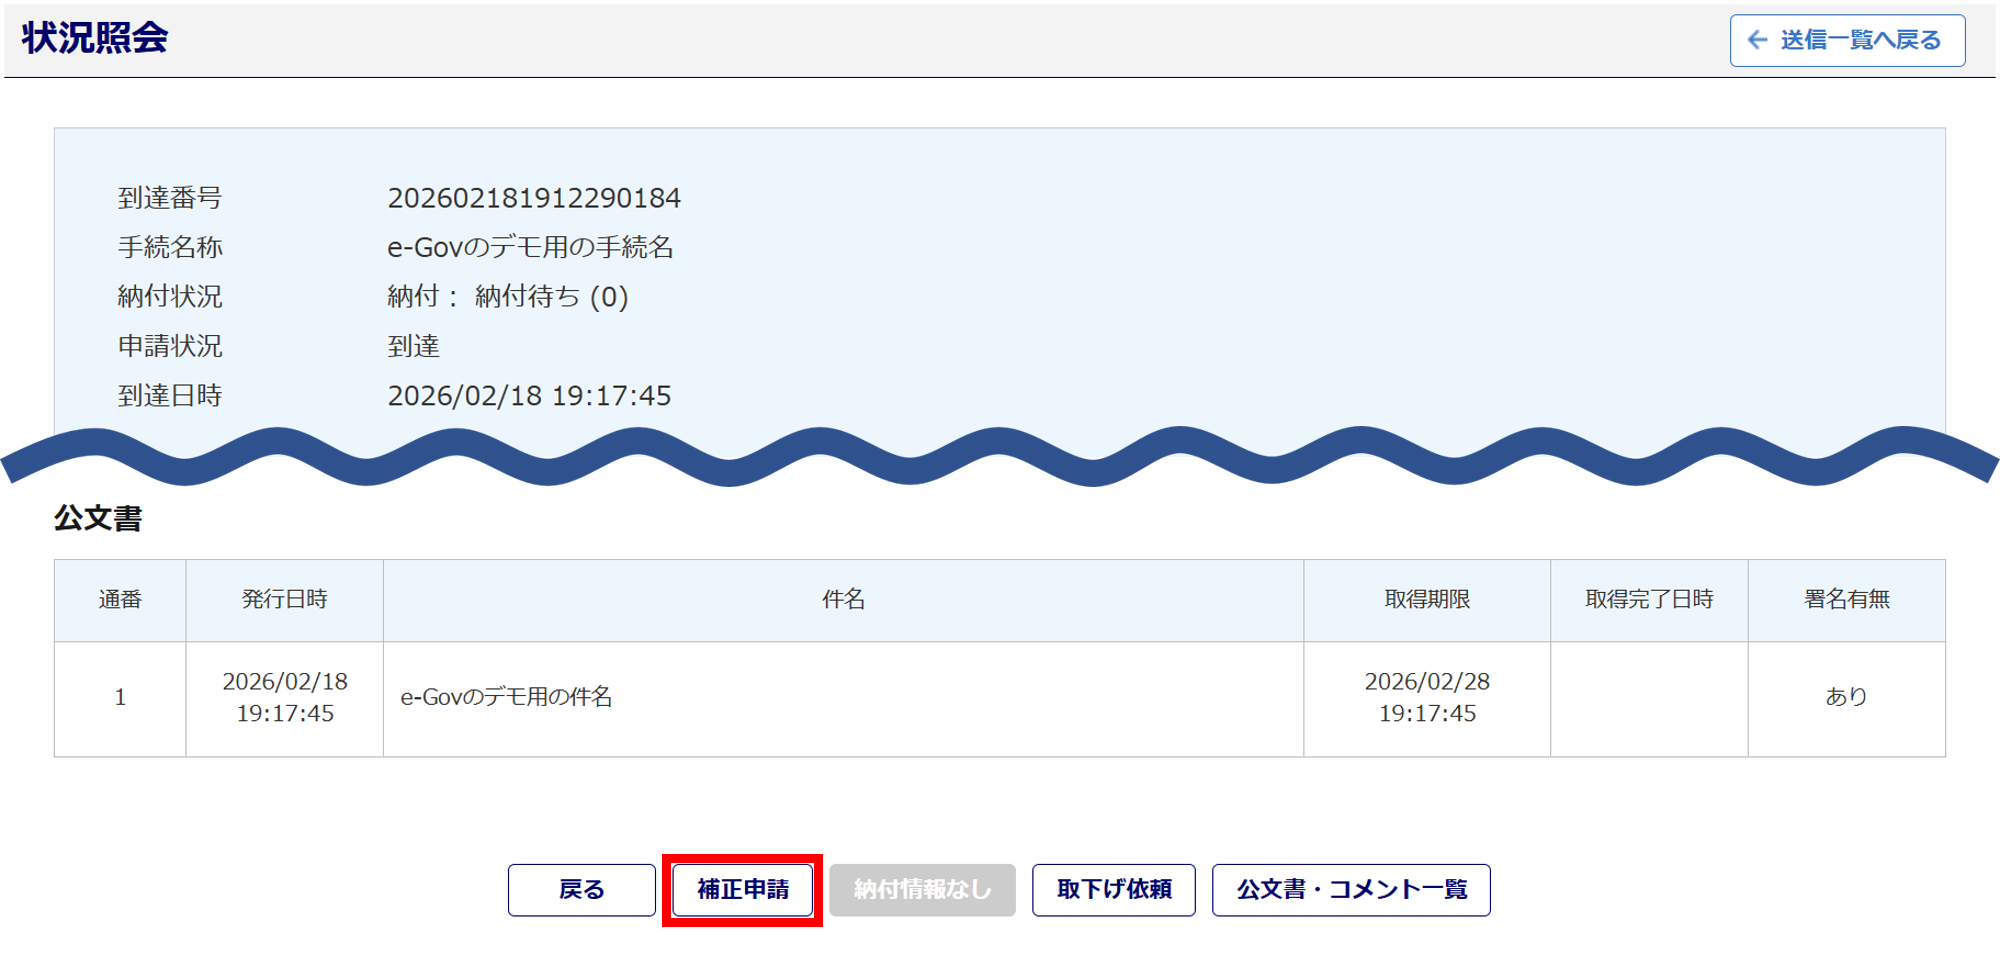The width and height of the screenshot is (2000, 956).
Task: Click the 到達番号 value 202602181912290184
Action: point(534,198)
